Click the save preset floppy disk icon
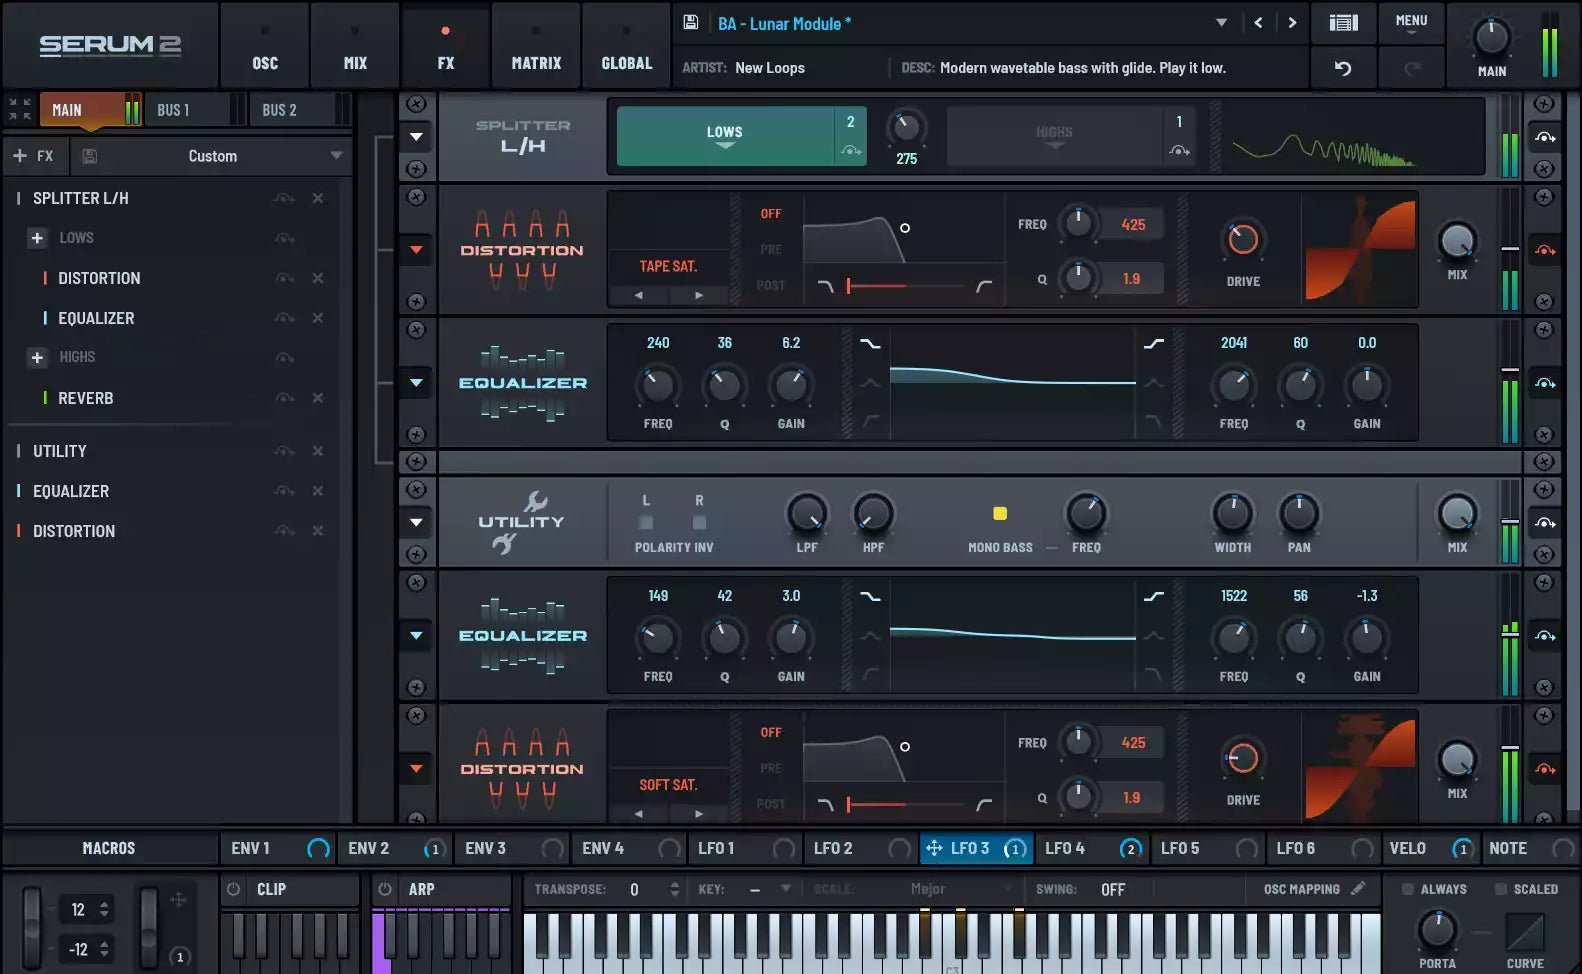The width and height of the screenshot is (1582, 974). [691, 22]
